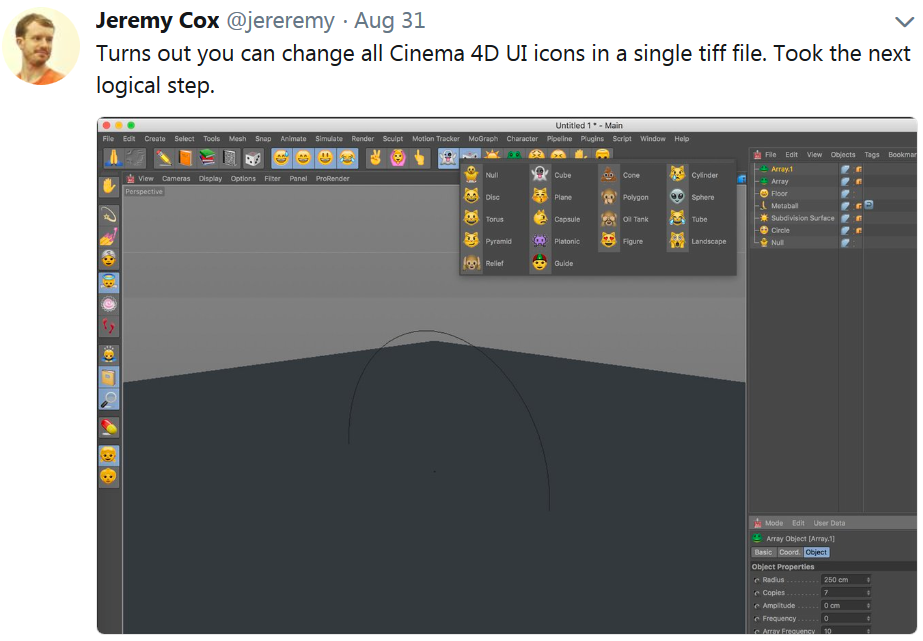
Task: Click the Radius value field
Action: coord(844,580)
